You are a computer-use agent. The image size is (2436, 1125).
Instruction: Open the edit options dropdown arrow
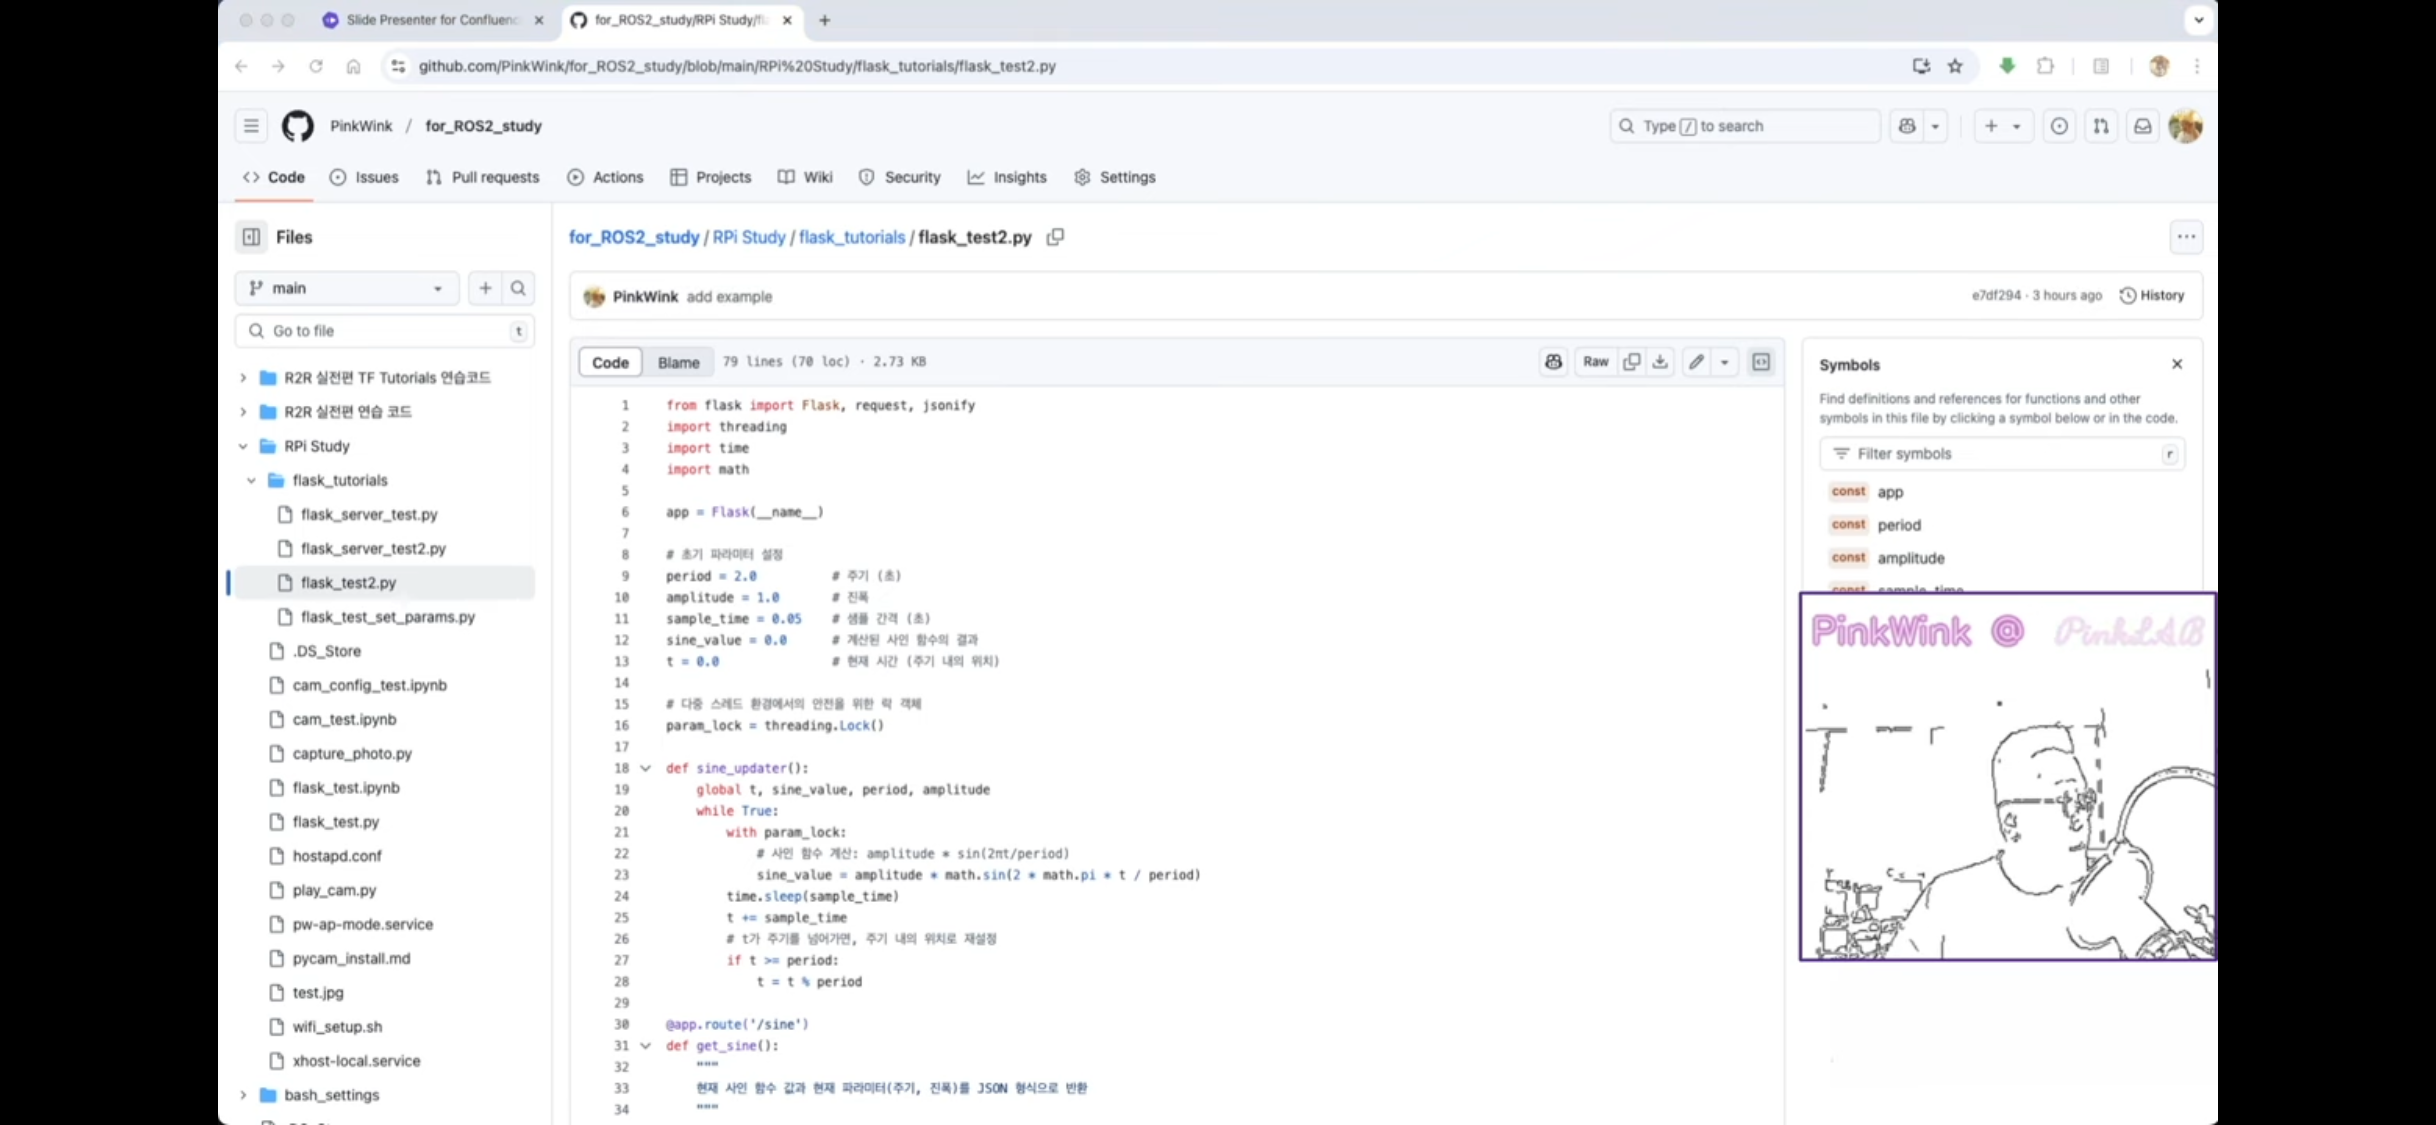(x=1724, y=362)
